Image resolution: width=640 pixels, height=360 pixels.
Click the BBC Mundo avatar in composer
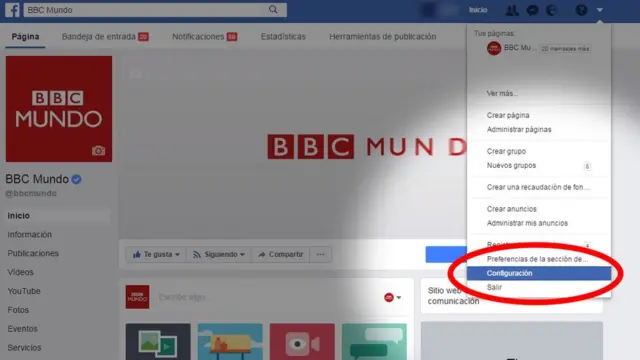(138, 297)
